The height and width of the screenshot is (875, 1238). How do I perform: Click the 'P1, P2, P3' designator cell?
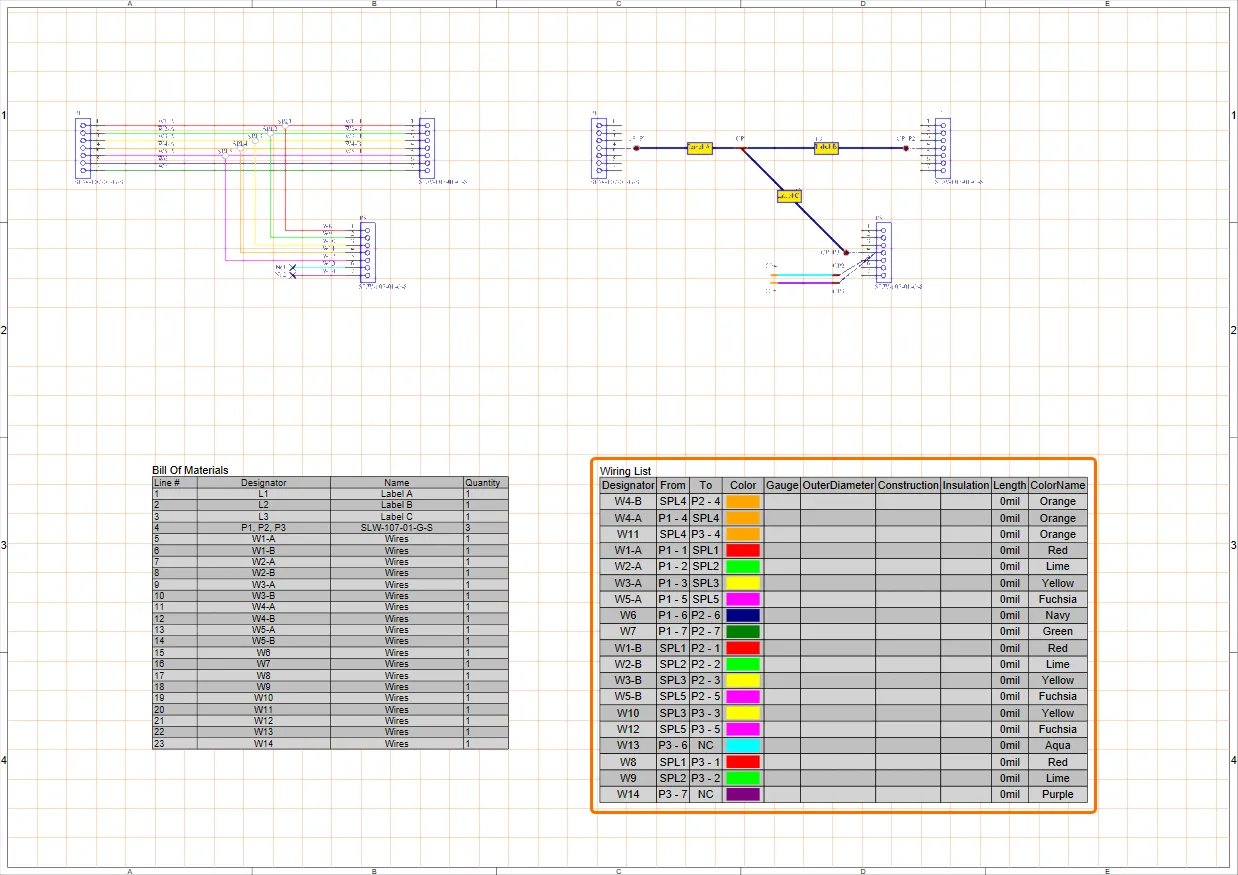point(264,527)
